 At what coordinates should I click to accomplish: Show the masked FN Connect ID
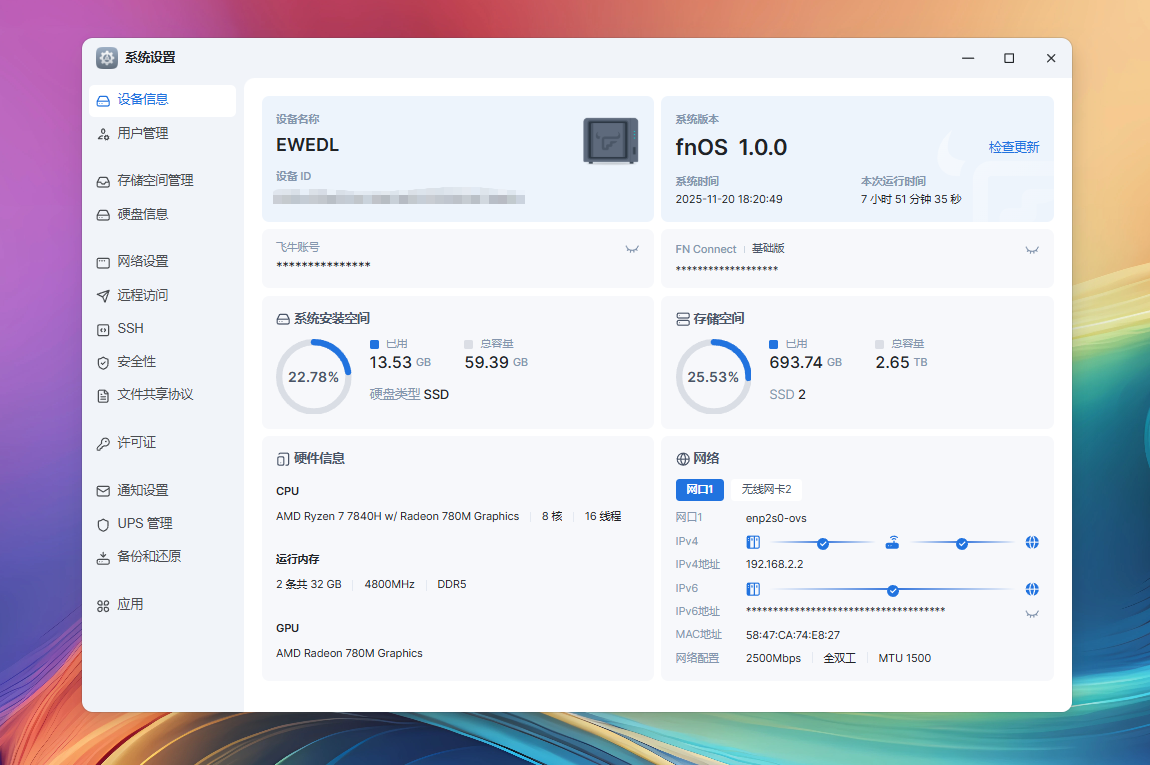(1032, 249)
